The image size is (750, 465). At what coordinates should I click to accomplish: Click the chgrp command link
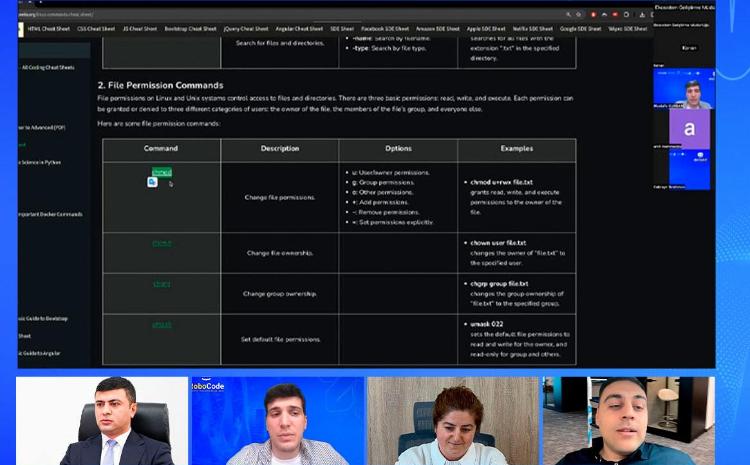tap(161, 284)
